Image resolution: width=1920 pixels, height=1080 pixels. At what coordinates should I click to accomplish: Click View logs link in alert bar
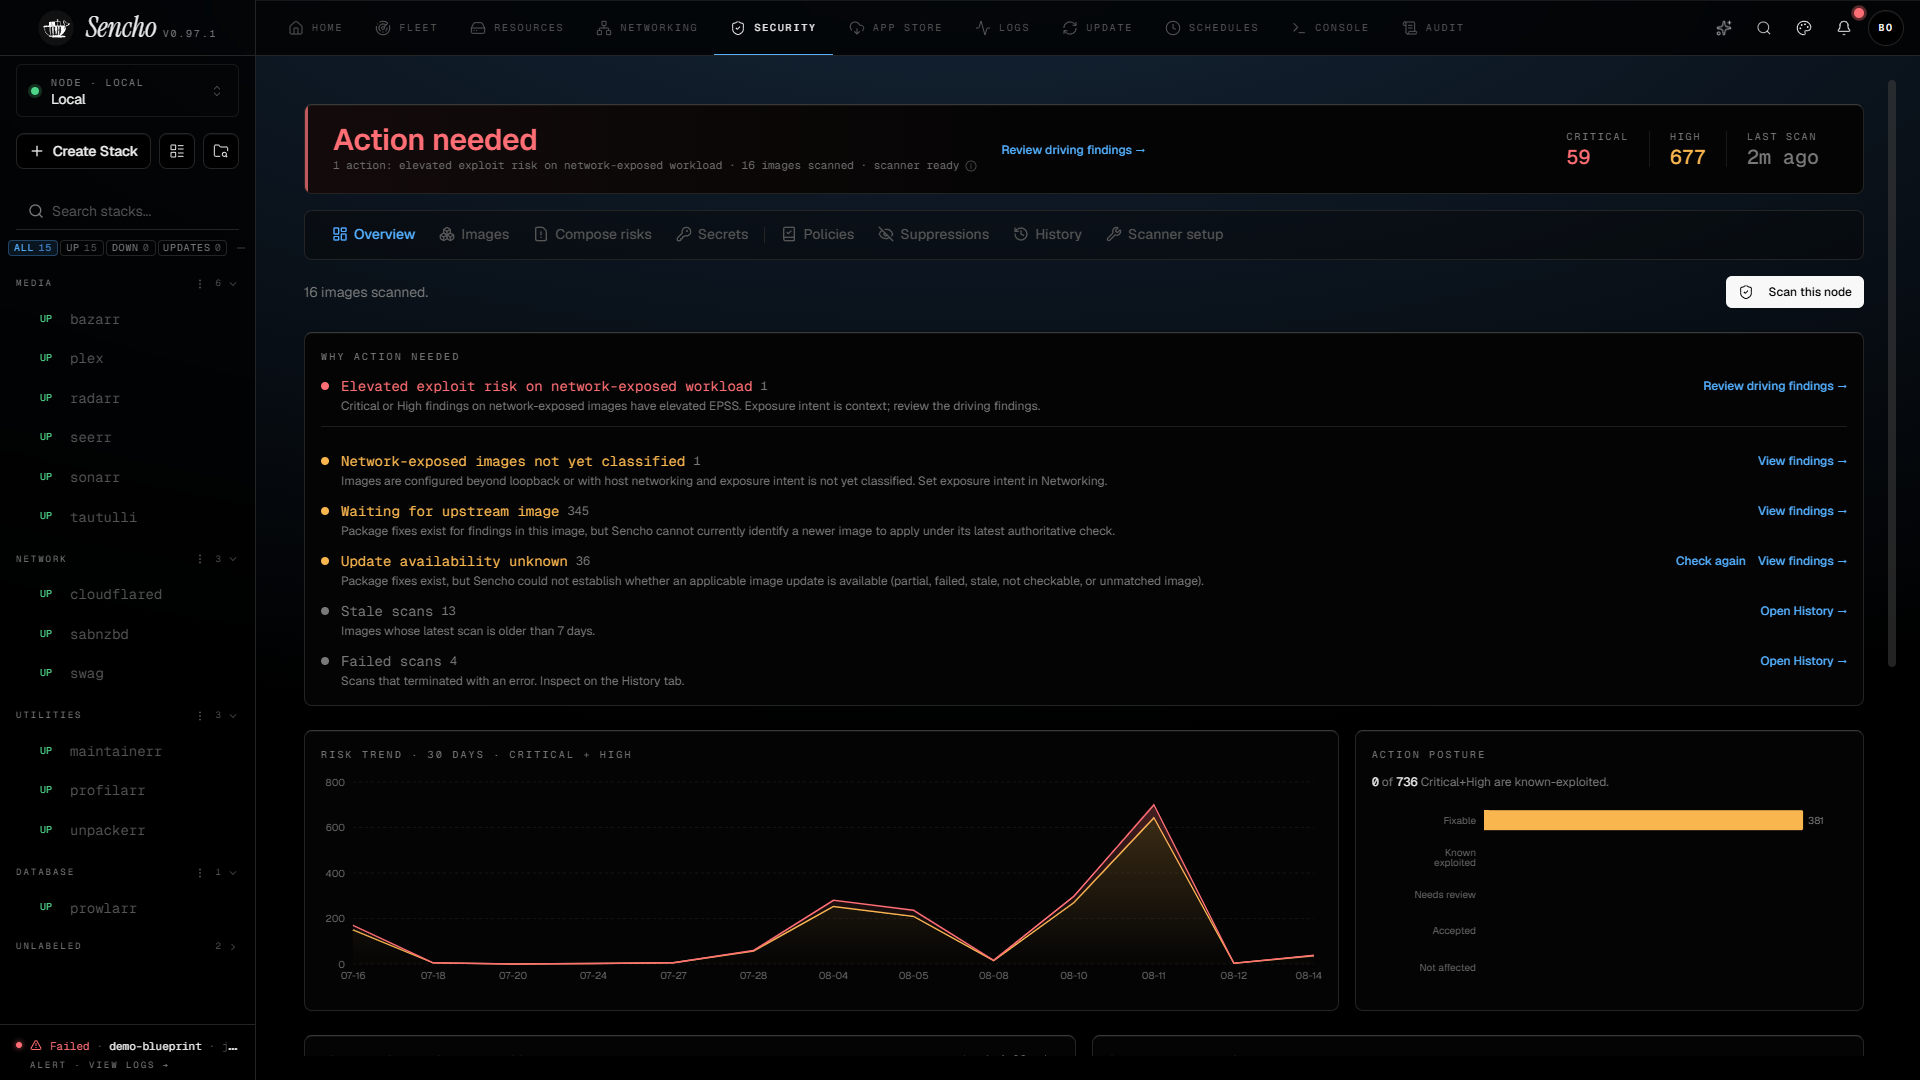[x=128, y=1065]
